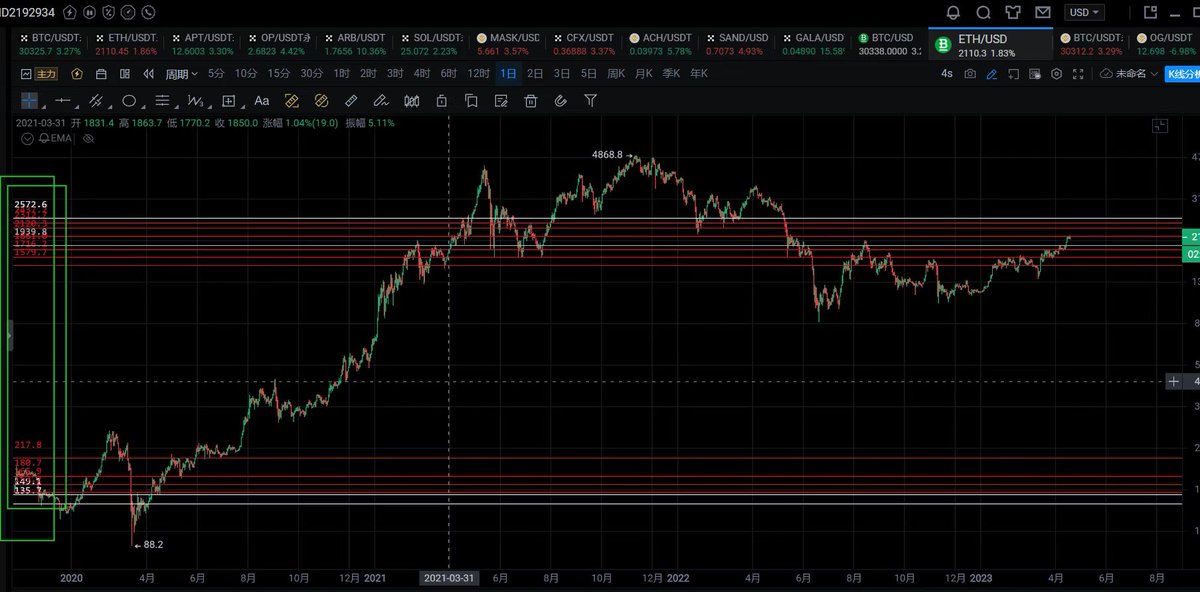The image size is (1200, 592).
Task: Open the GALA/USD ticker tab
Action: coord(814,44)
